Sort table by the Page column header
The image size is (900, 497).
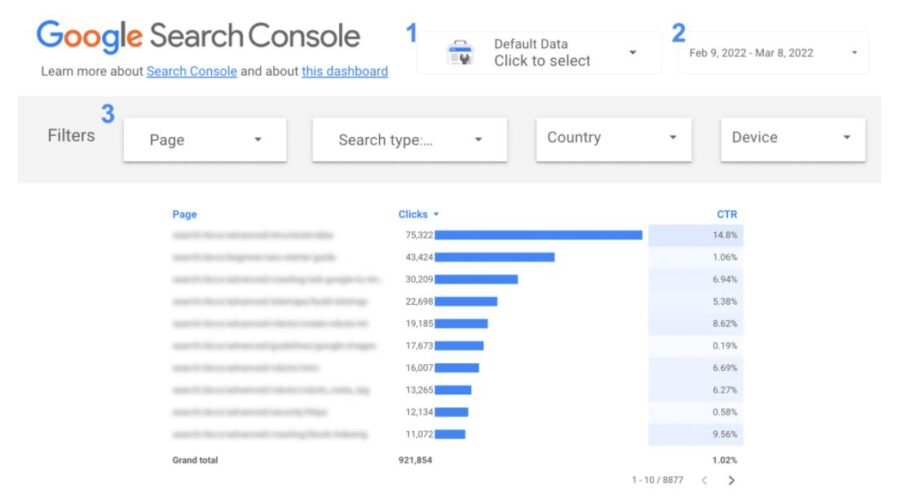[x=184, y=214]
